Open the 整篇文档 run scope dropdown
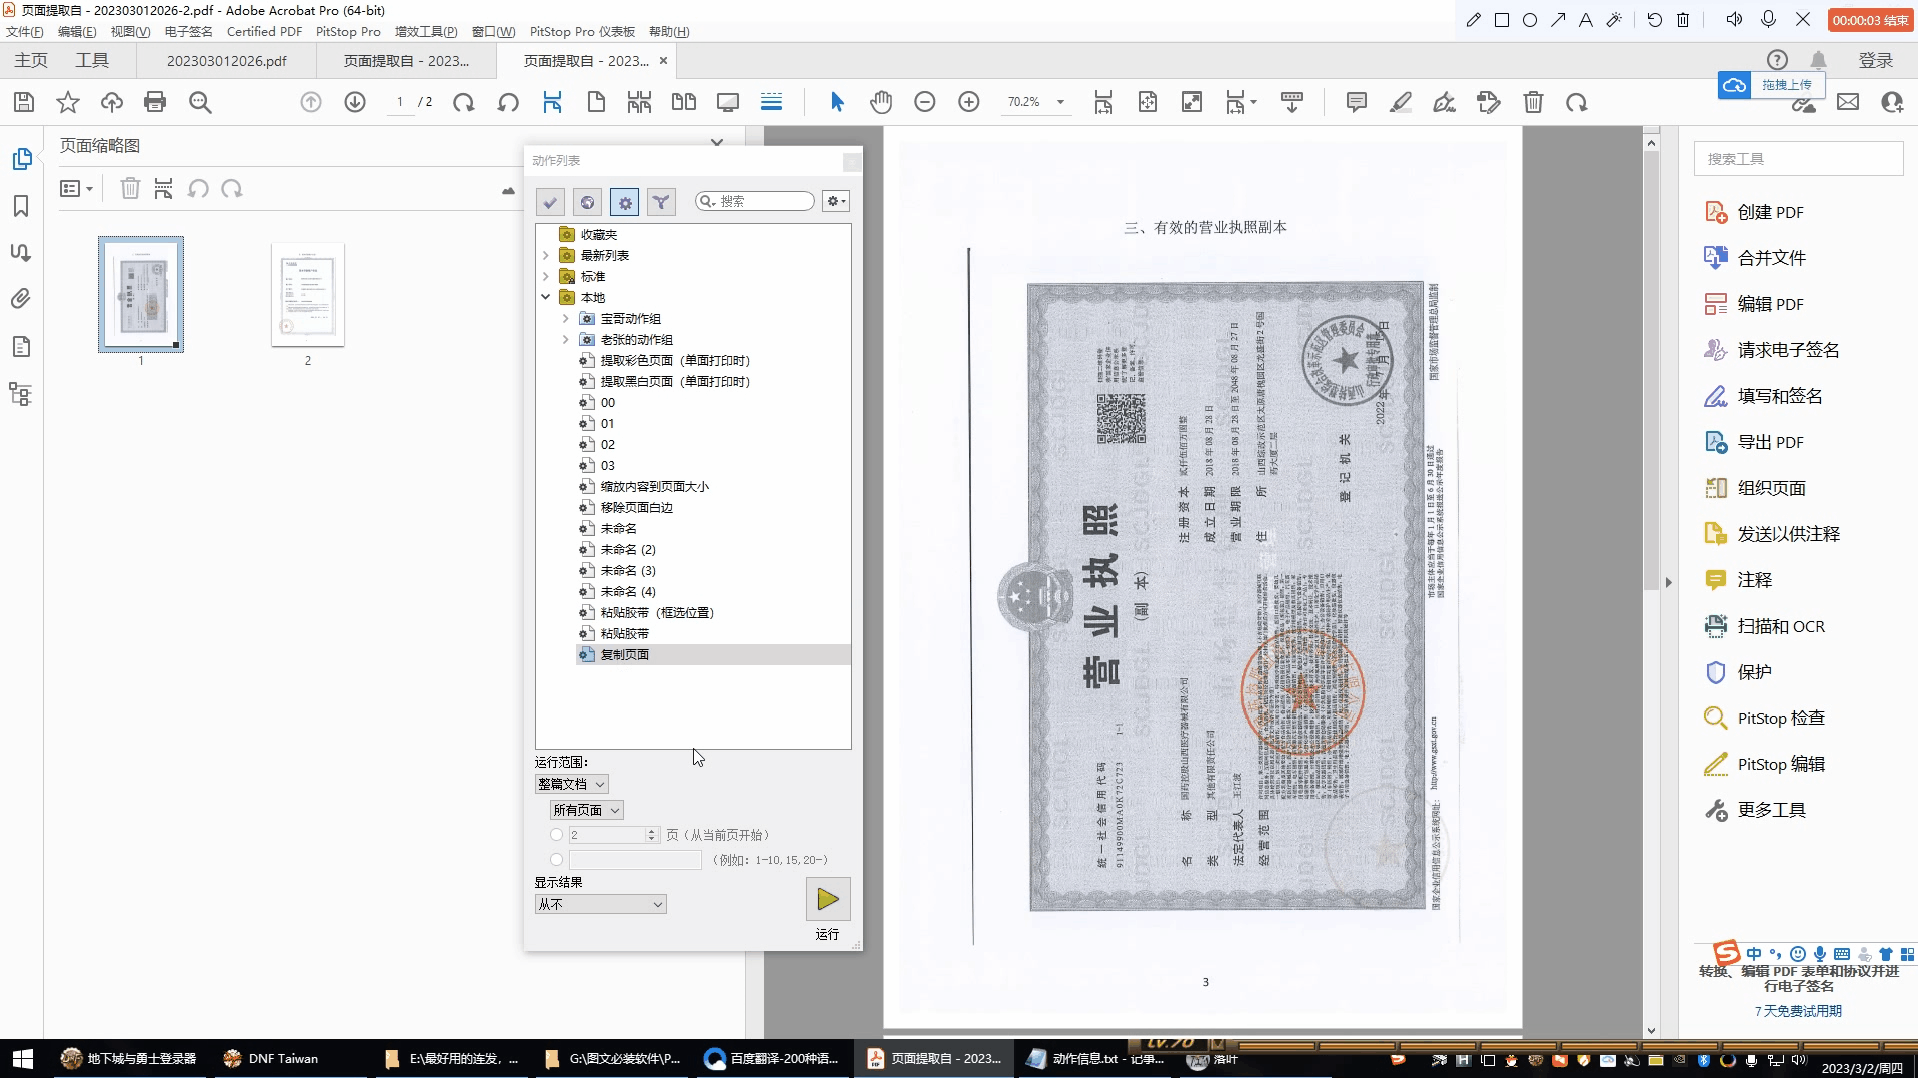The width and height of the screenshot is (1918, 1078). 570,783
